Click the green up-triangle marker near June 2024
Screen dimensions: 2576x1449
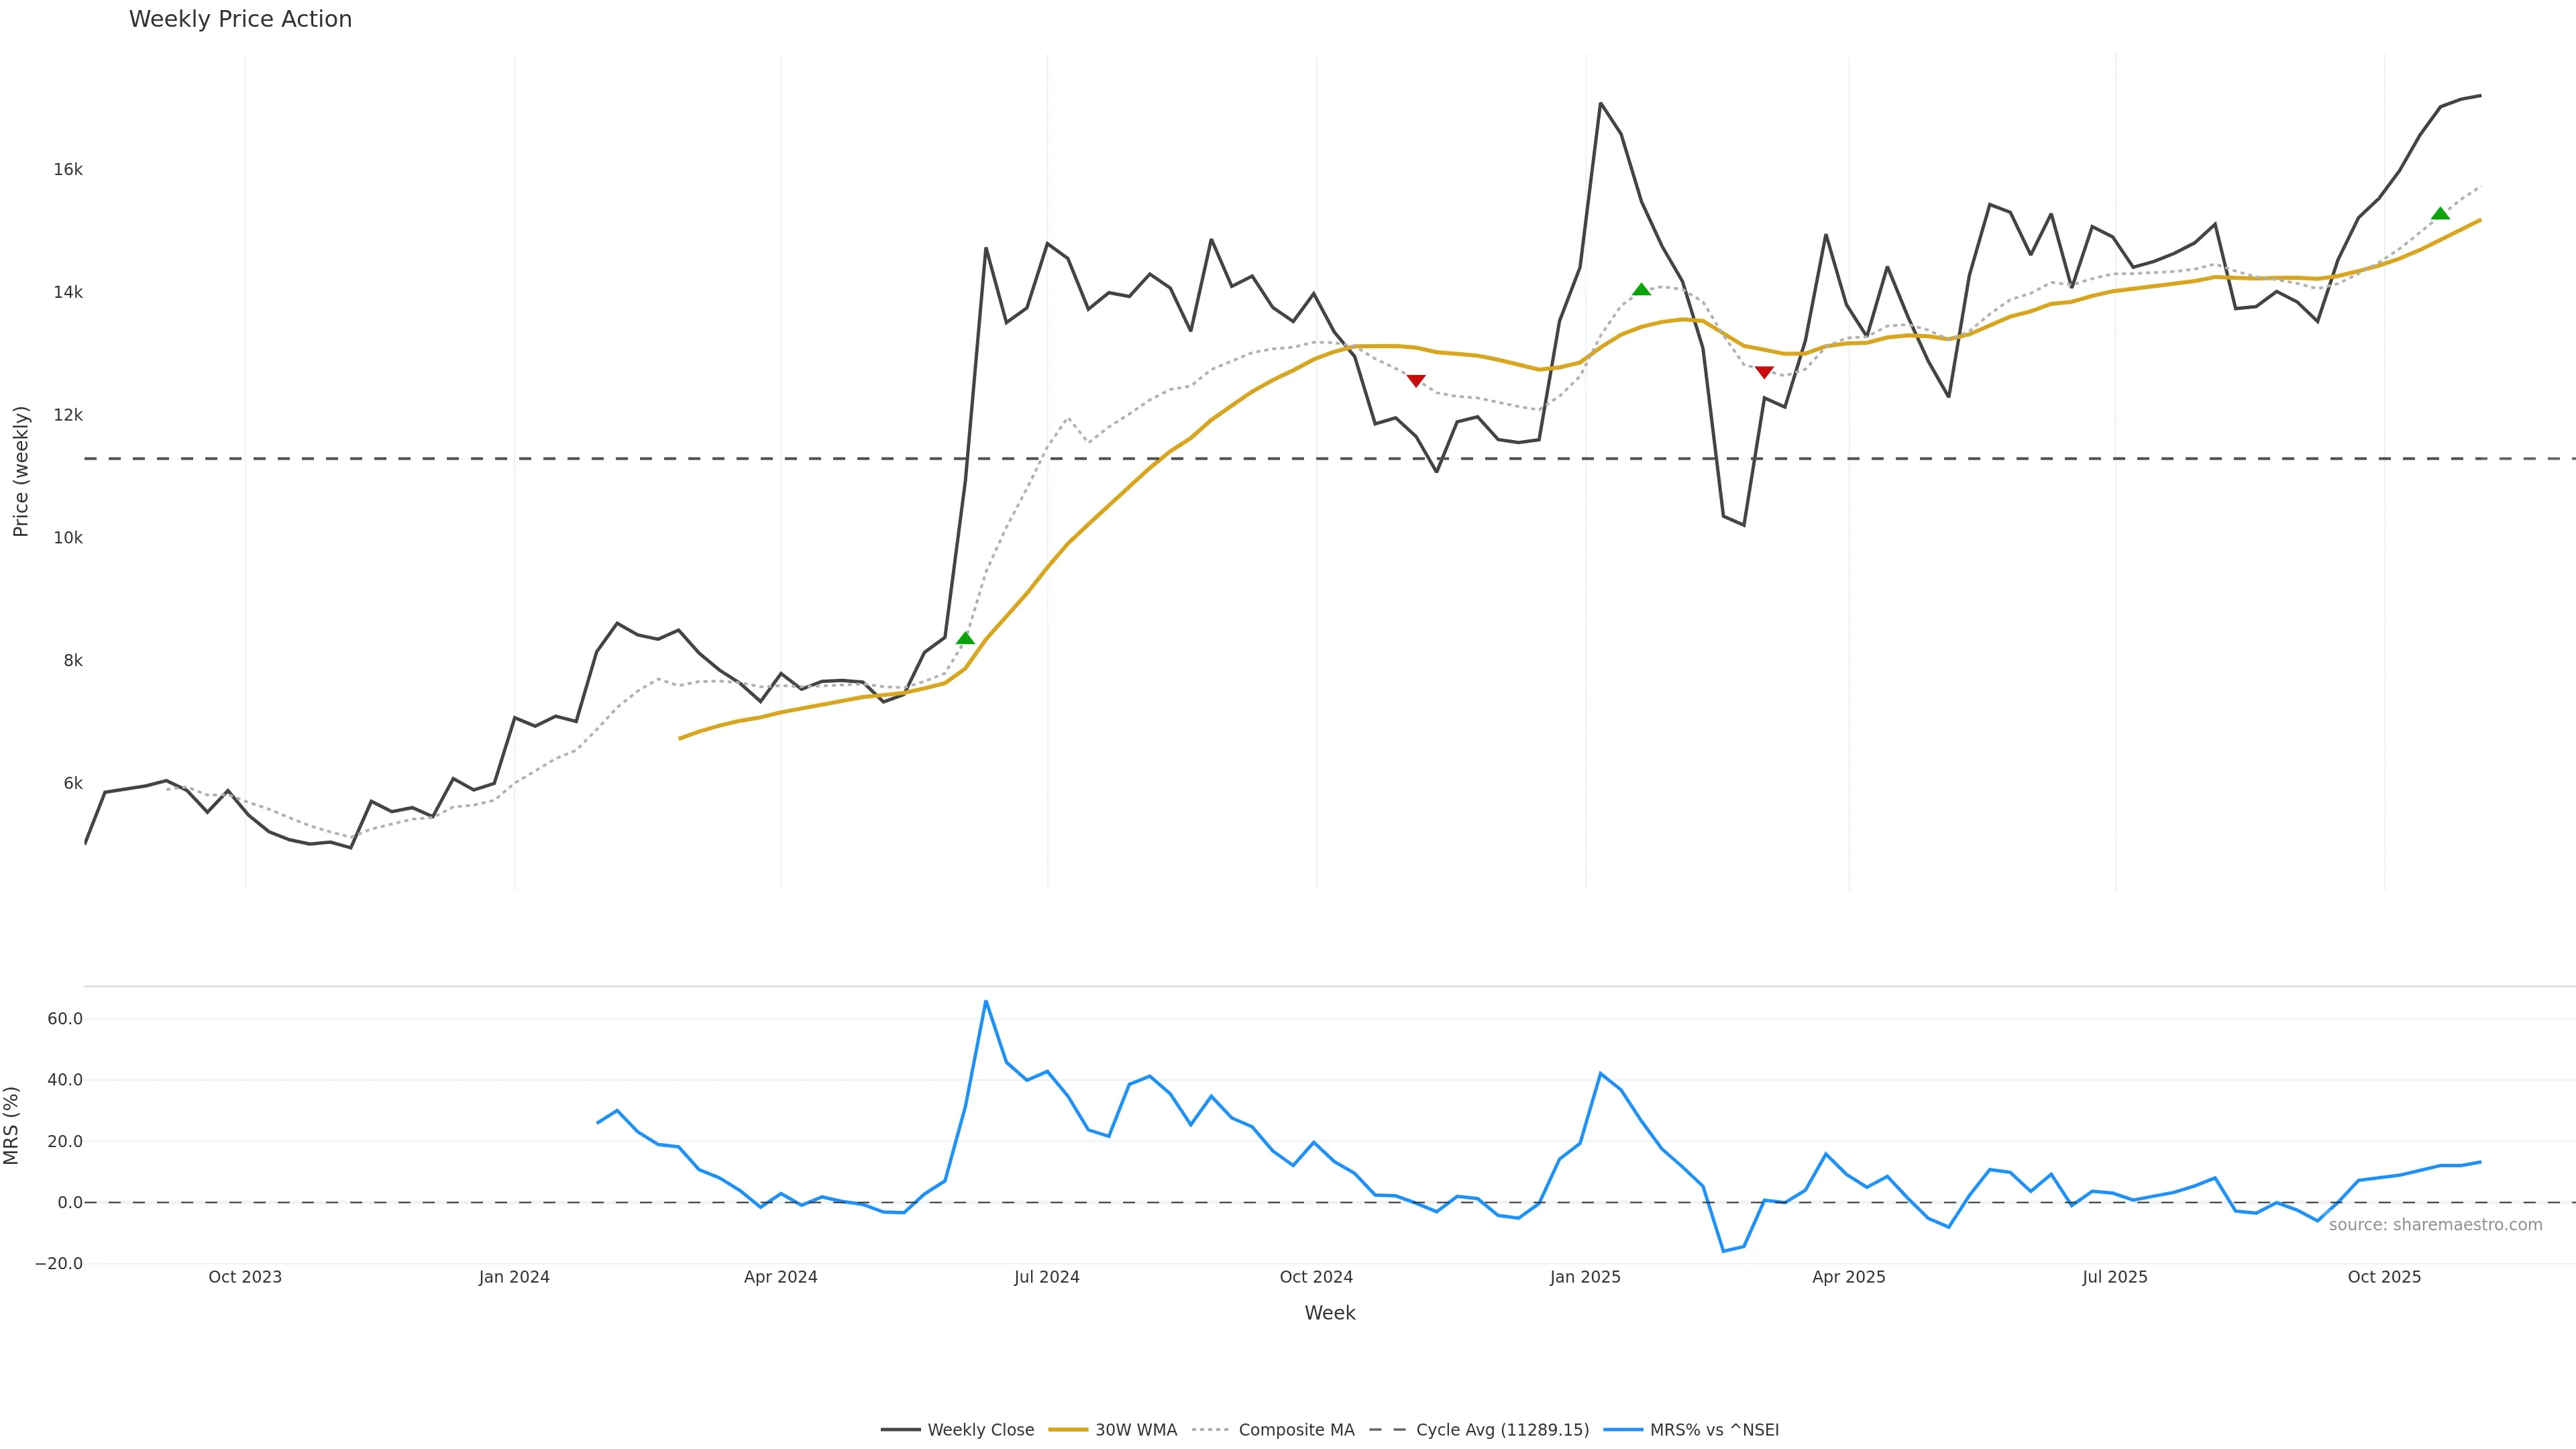pos(965,638)
